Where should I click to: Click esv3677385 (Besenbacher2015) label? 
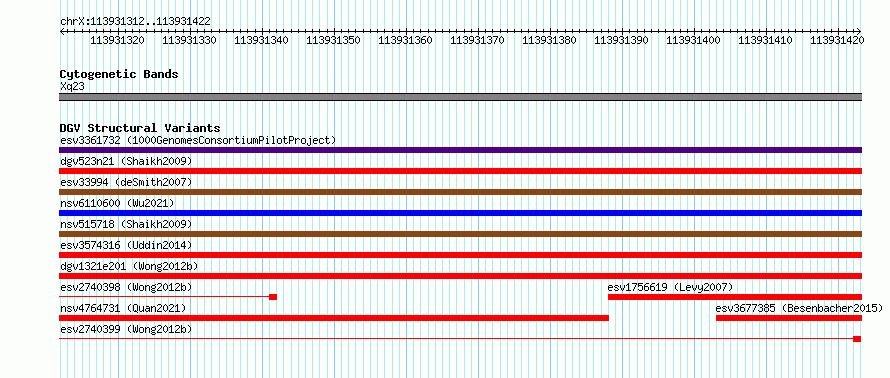(x=799, y=308)
